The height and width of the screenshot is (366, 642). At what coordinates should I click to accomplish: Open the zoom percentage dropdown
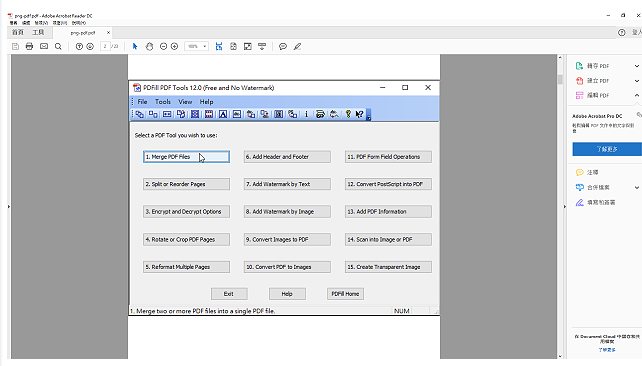[x=205, y=46]
